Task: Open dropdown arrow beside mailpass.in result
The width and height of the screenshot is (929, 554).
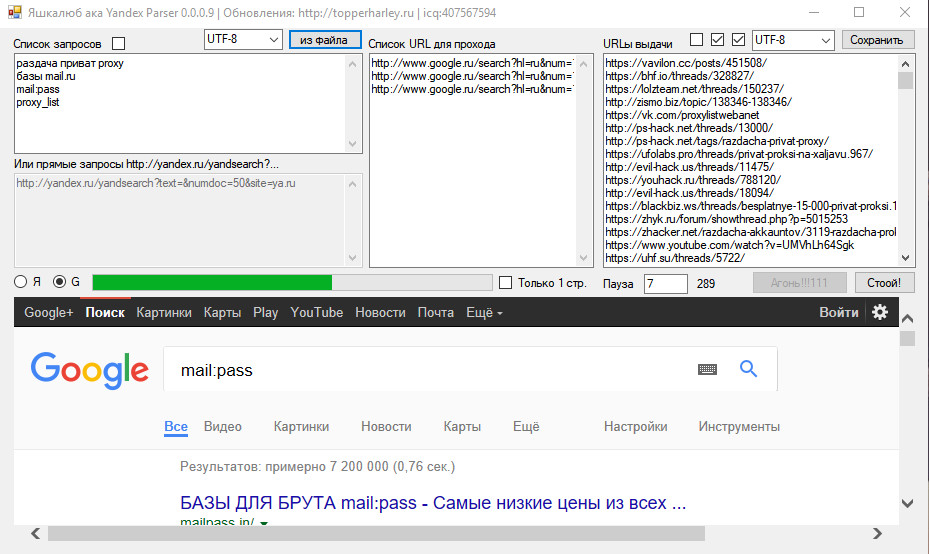Action: (x=264, y=523)
